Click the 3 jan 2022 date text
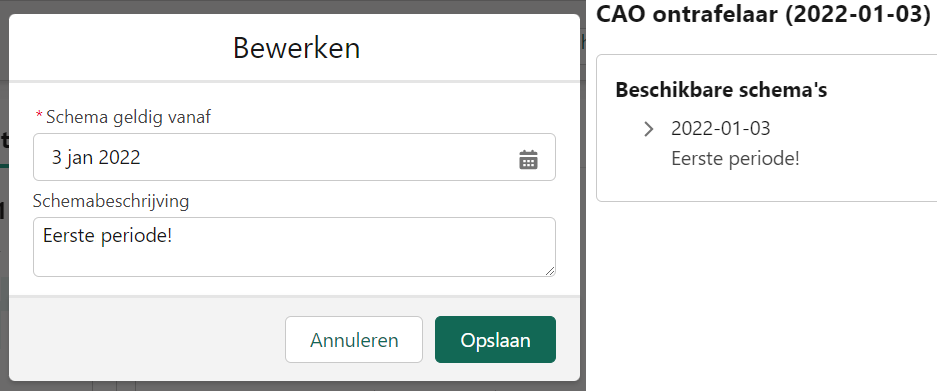Viewport: 939px width, 391px height. 96,157
